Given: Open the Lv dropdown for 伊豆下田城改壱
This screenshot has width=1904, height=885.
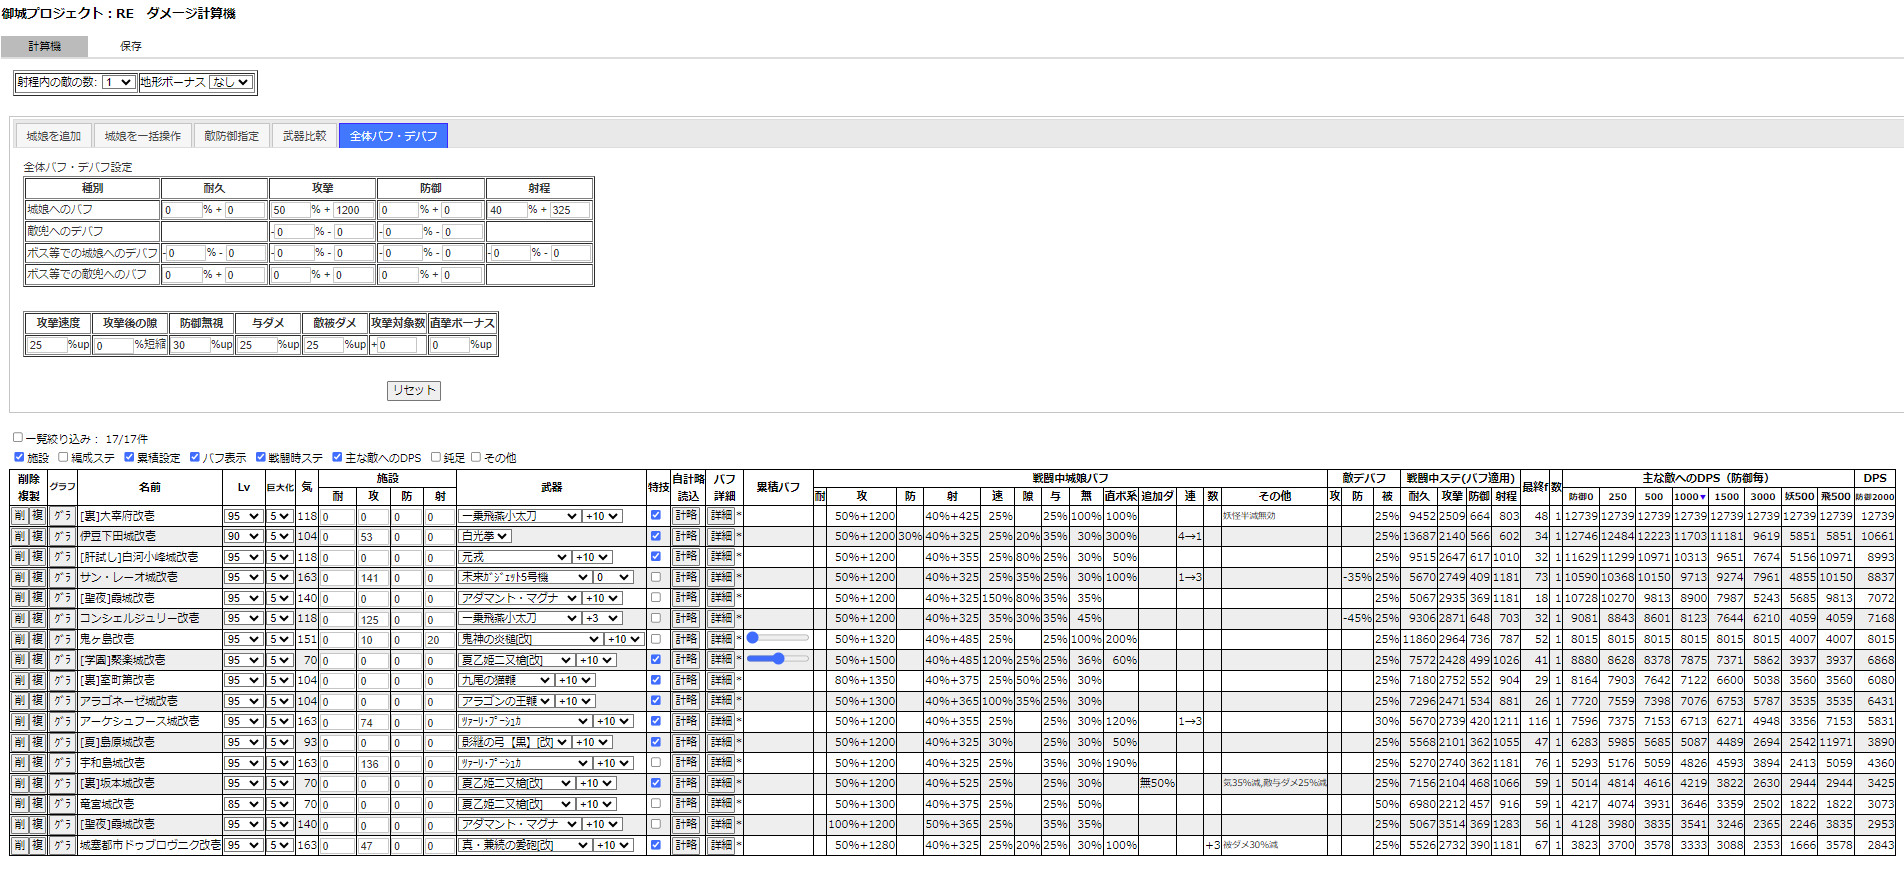Looking at the screenshot, I should pyautogui.click(x=243, y=537).
